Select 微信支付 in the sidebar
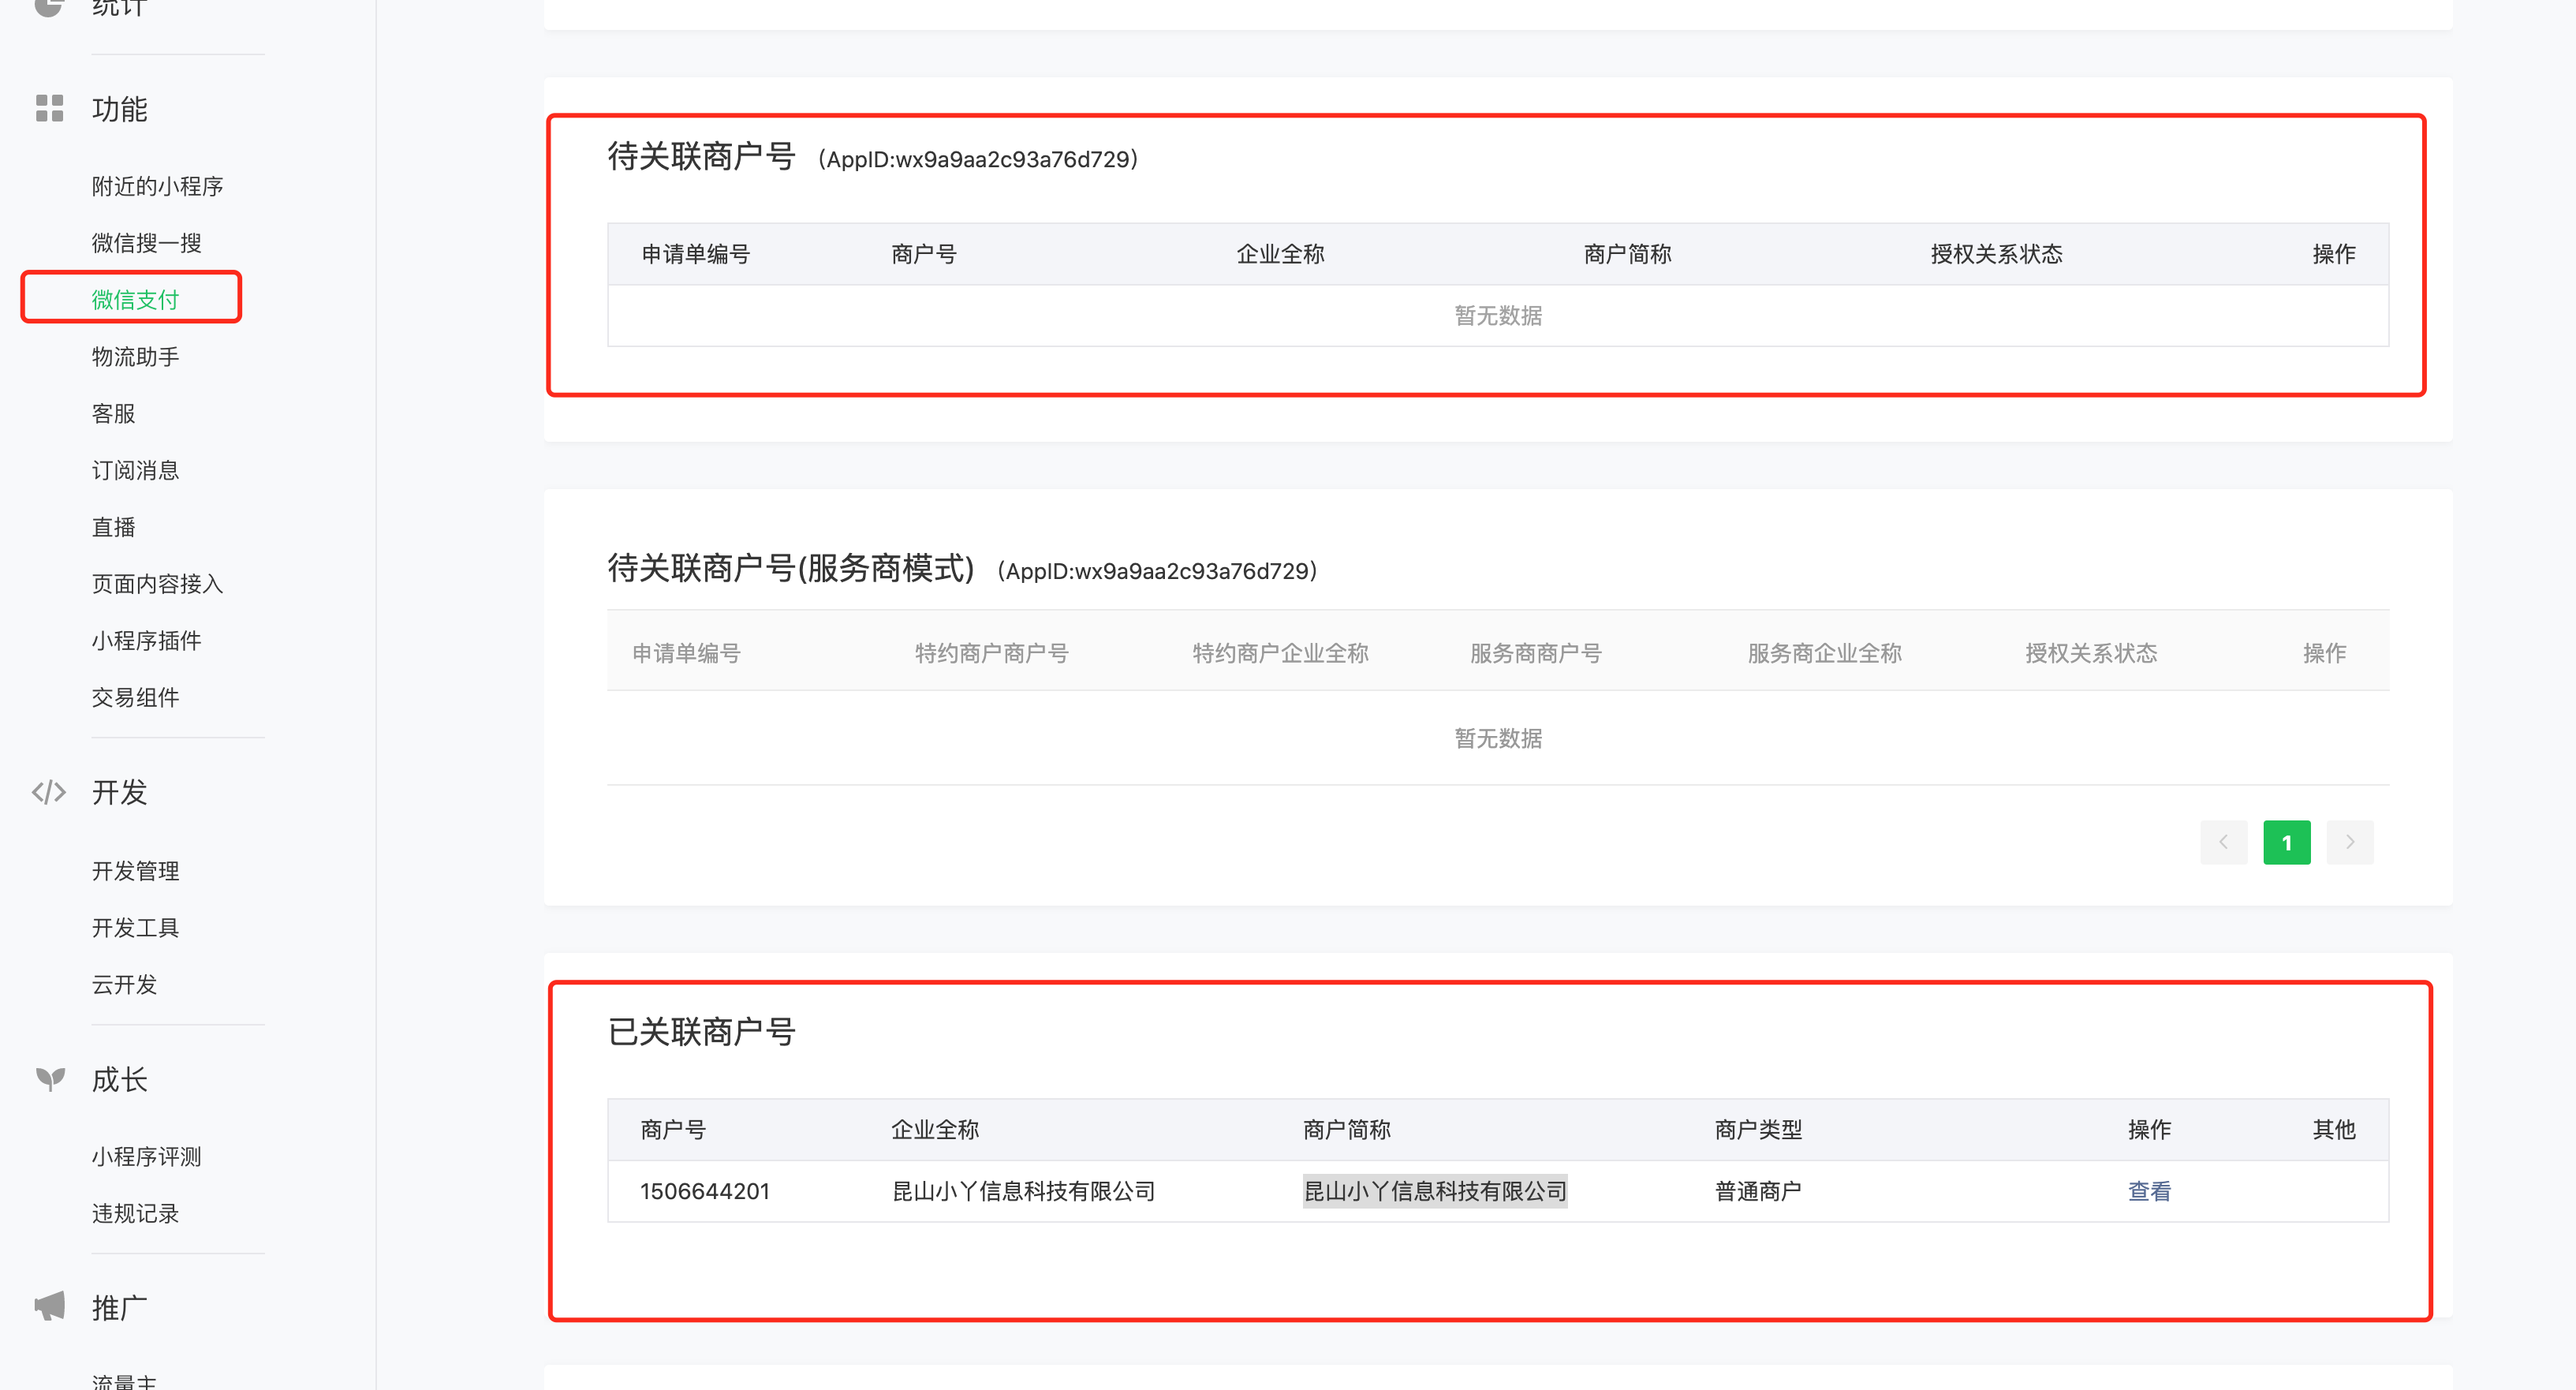Image resolution: width=2576 pixels, height=1390 pixels. (x=135, y=299)
